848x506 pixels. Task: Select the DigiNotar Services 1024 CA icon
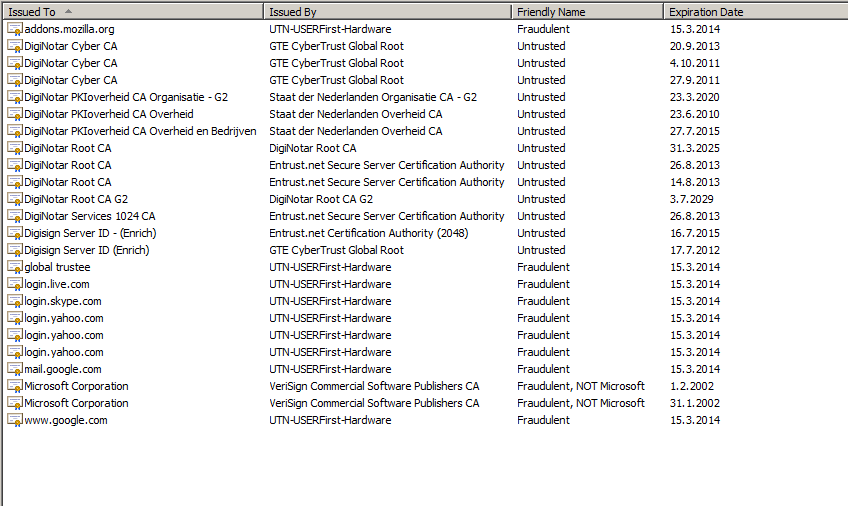point(14,216)
